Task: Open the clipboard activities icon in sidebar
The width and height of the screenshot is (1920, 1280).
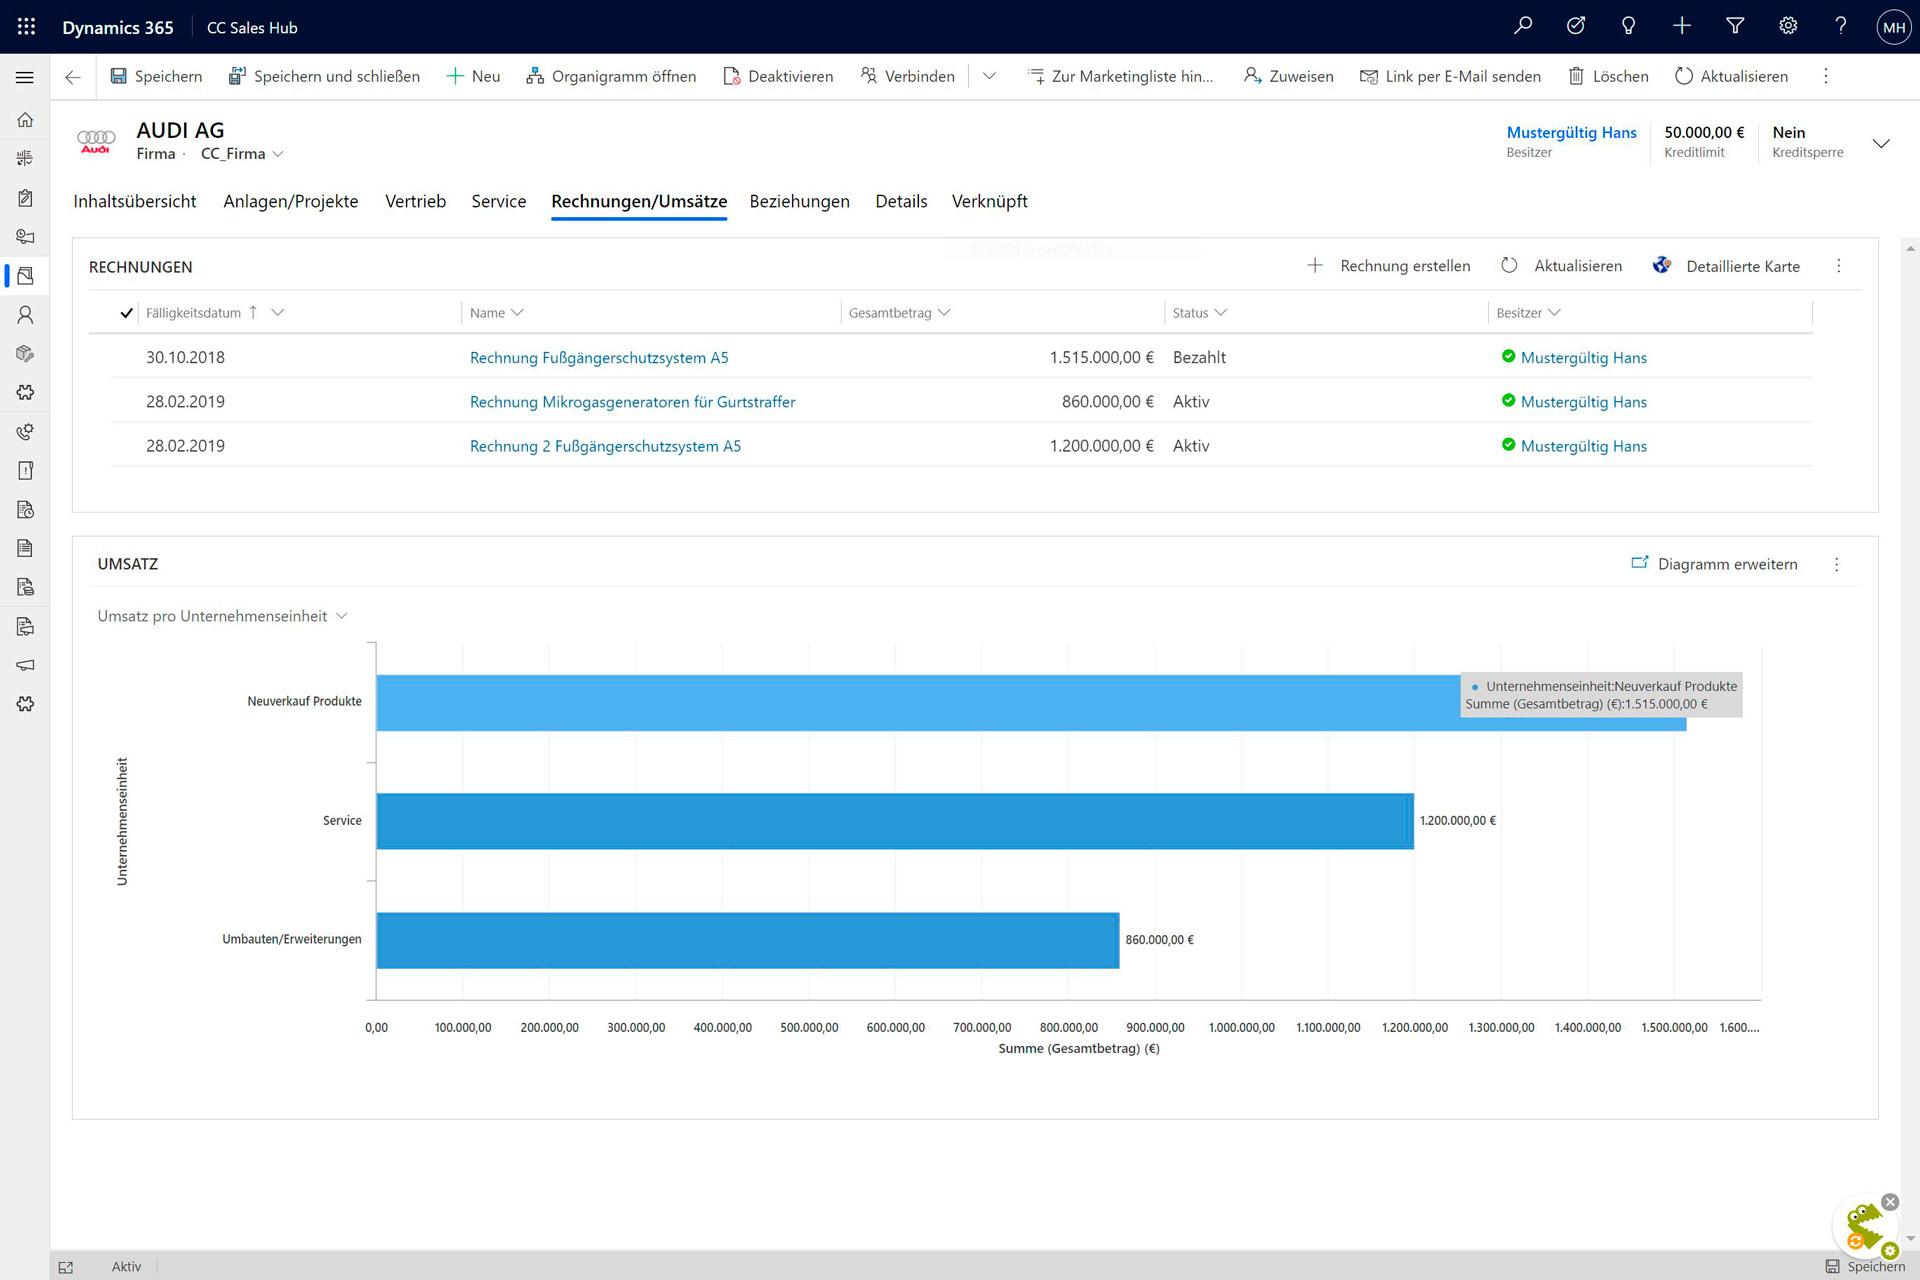Action: pos(25,198)
